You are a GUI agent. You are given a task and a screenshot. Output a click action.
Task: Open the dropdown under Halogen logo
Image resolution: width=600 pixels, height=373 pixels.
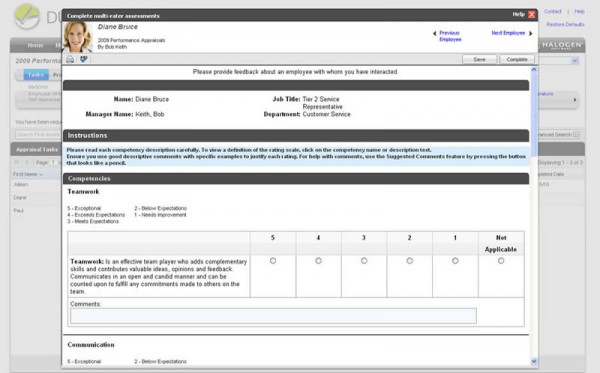[575, 61]
